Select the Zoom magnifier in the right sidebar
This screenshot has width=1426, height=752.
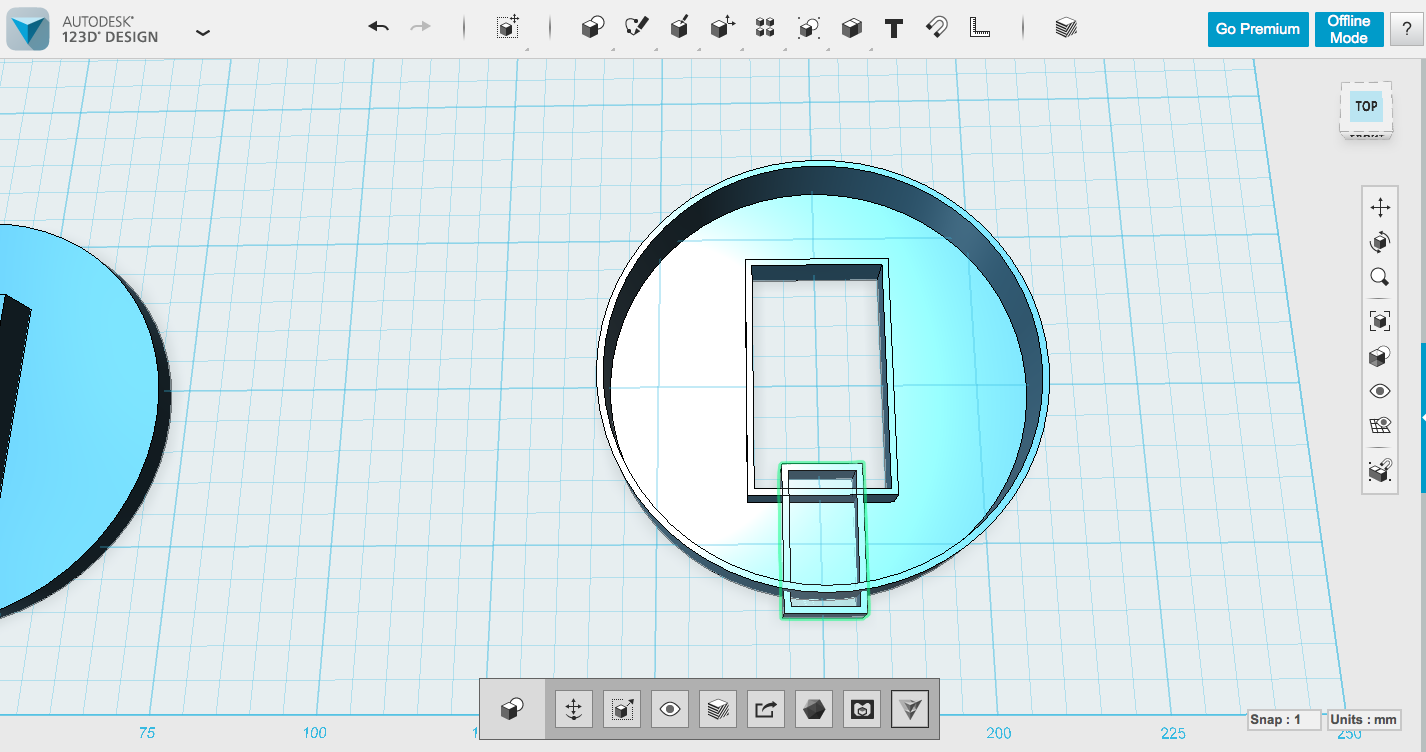click(x=1380, y=276)
